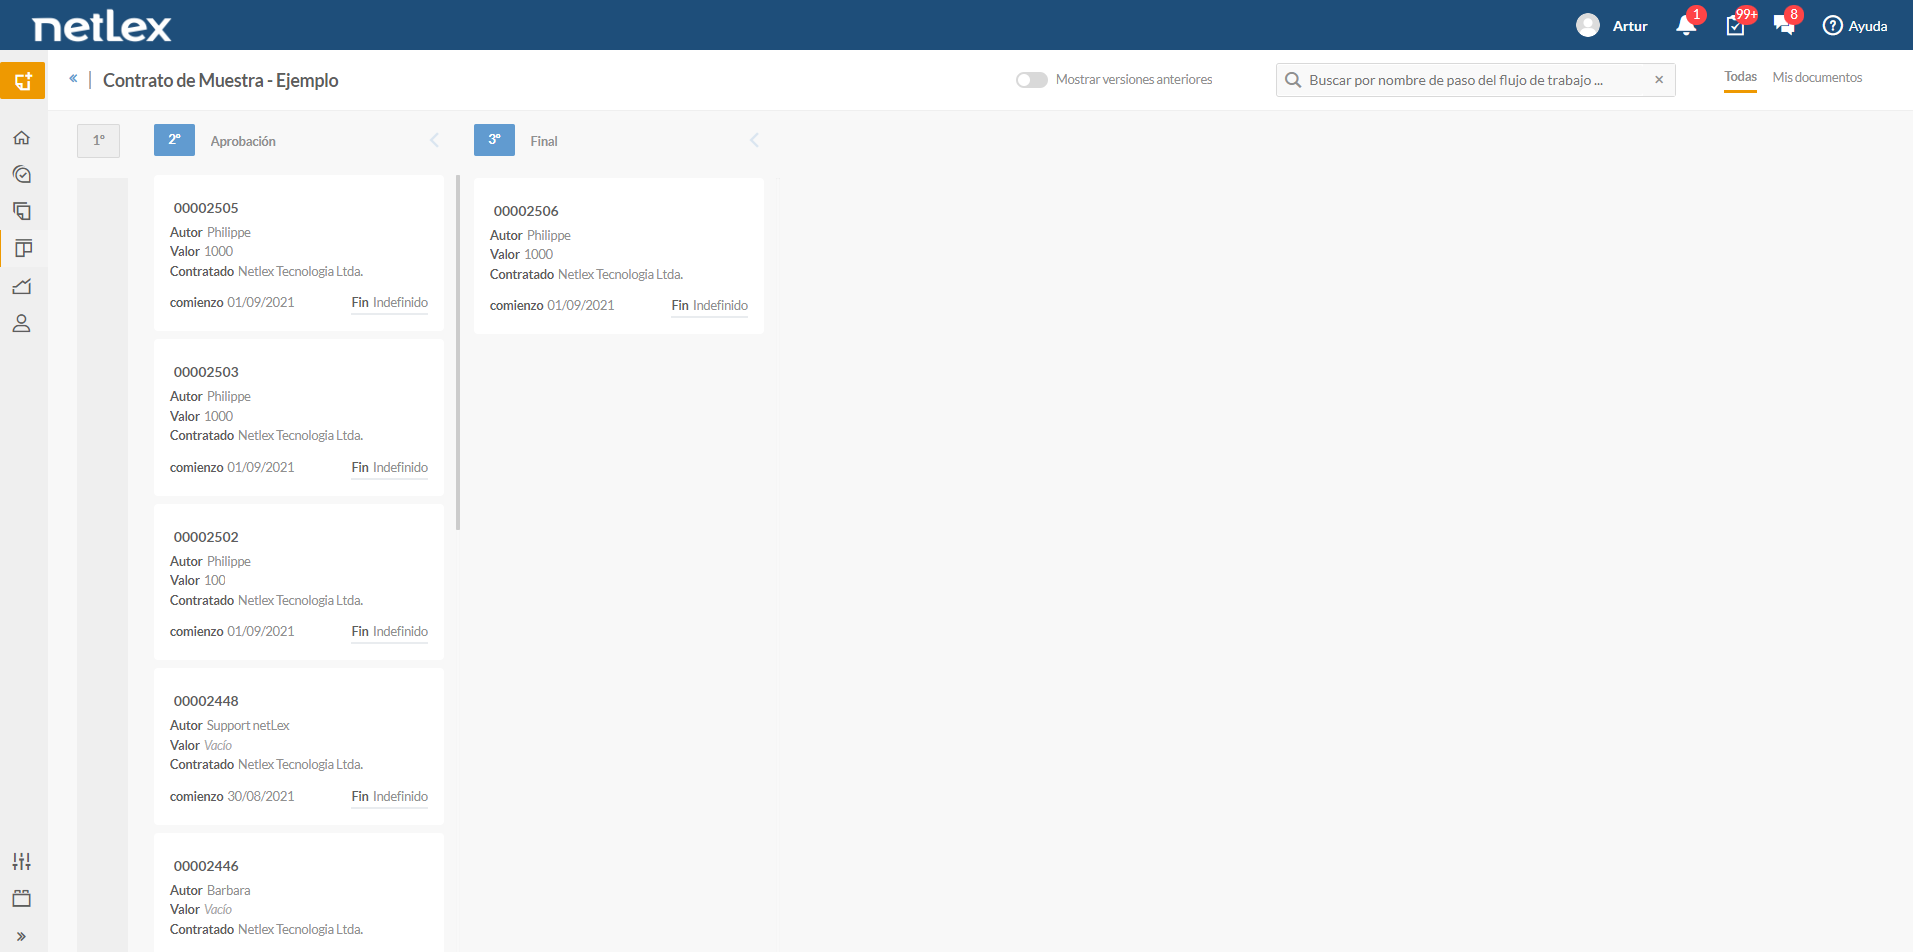Viewport: 1913px width, 952px height.
Task: Collapse the Aprobación column with chevron
Action: click(x=434, y=140)
